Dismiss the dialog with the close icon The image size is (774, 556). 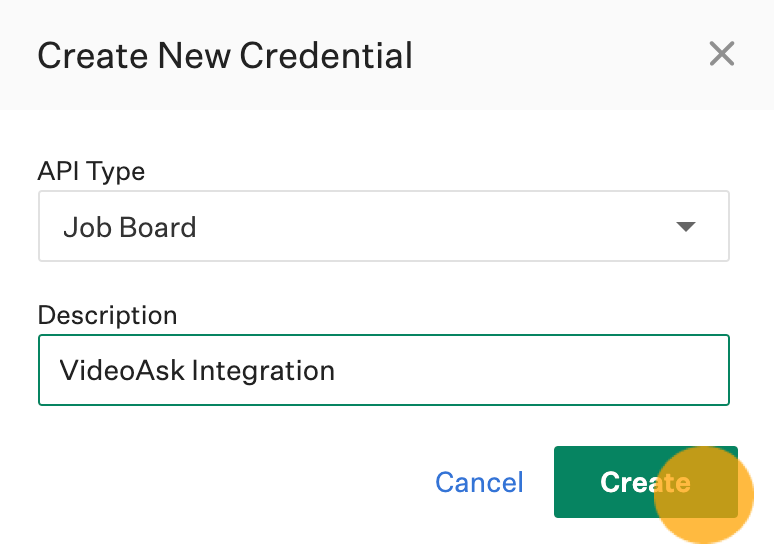pos(722,53)
